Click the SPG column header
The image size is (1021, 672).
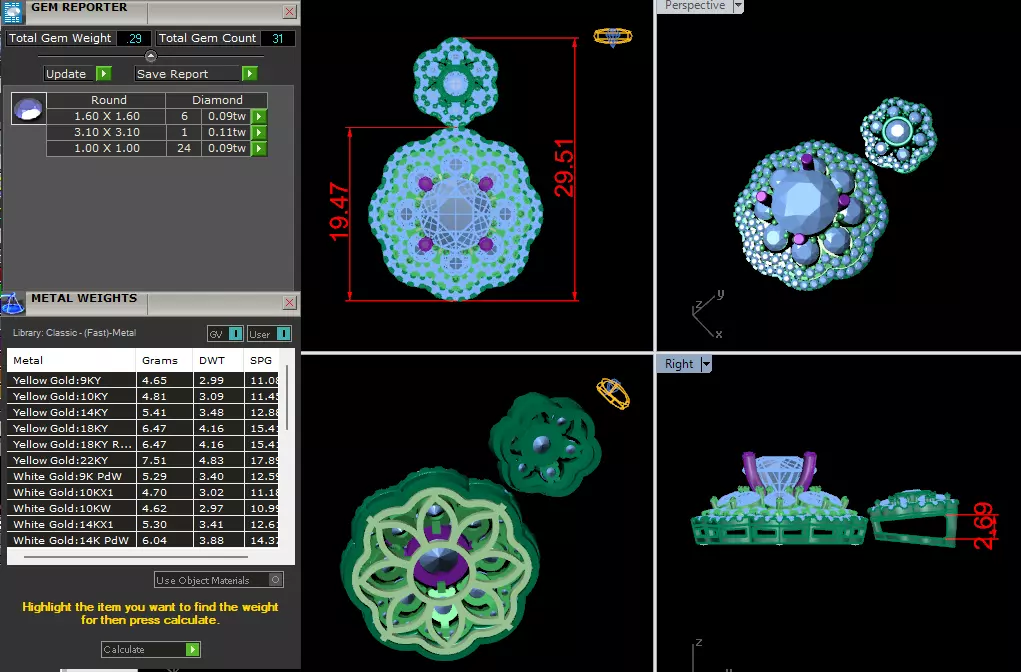(x=262, y=360)
